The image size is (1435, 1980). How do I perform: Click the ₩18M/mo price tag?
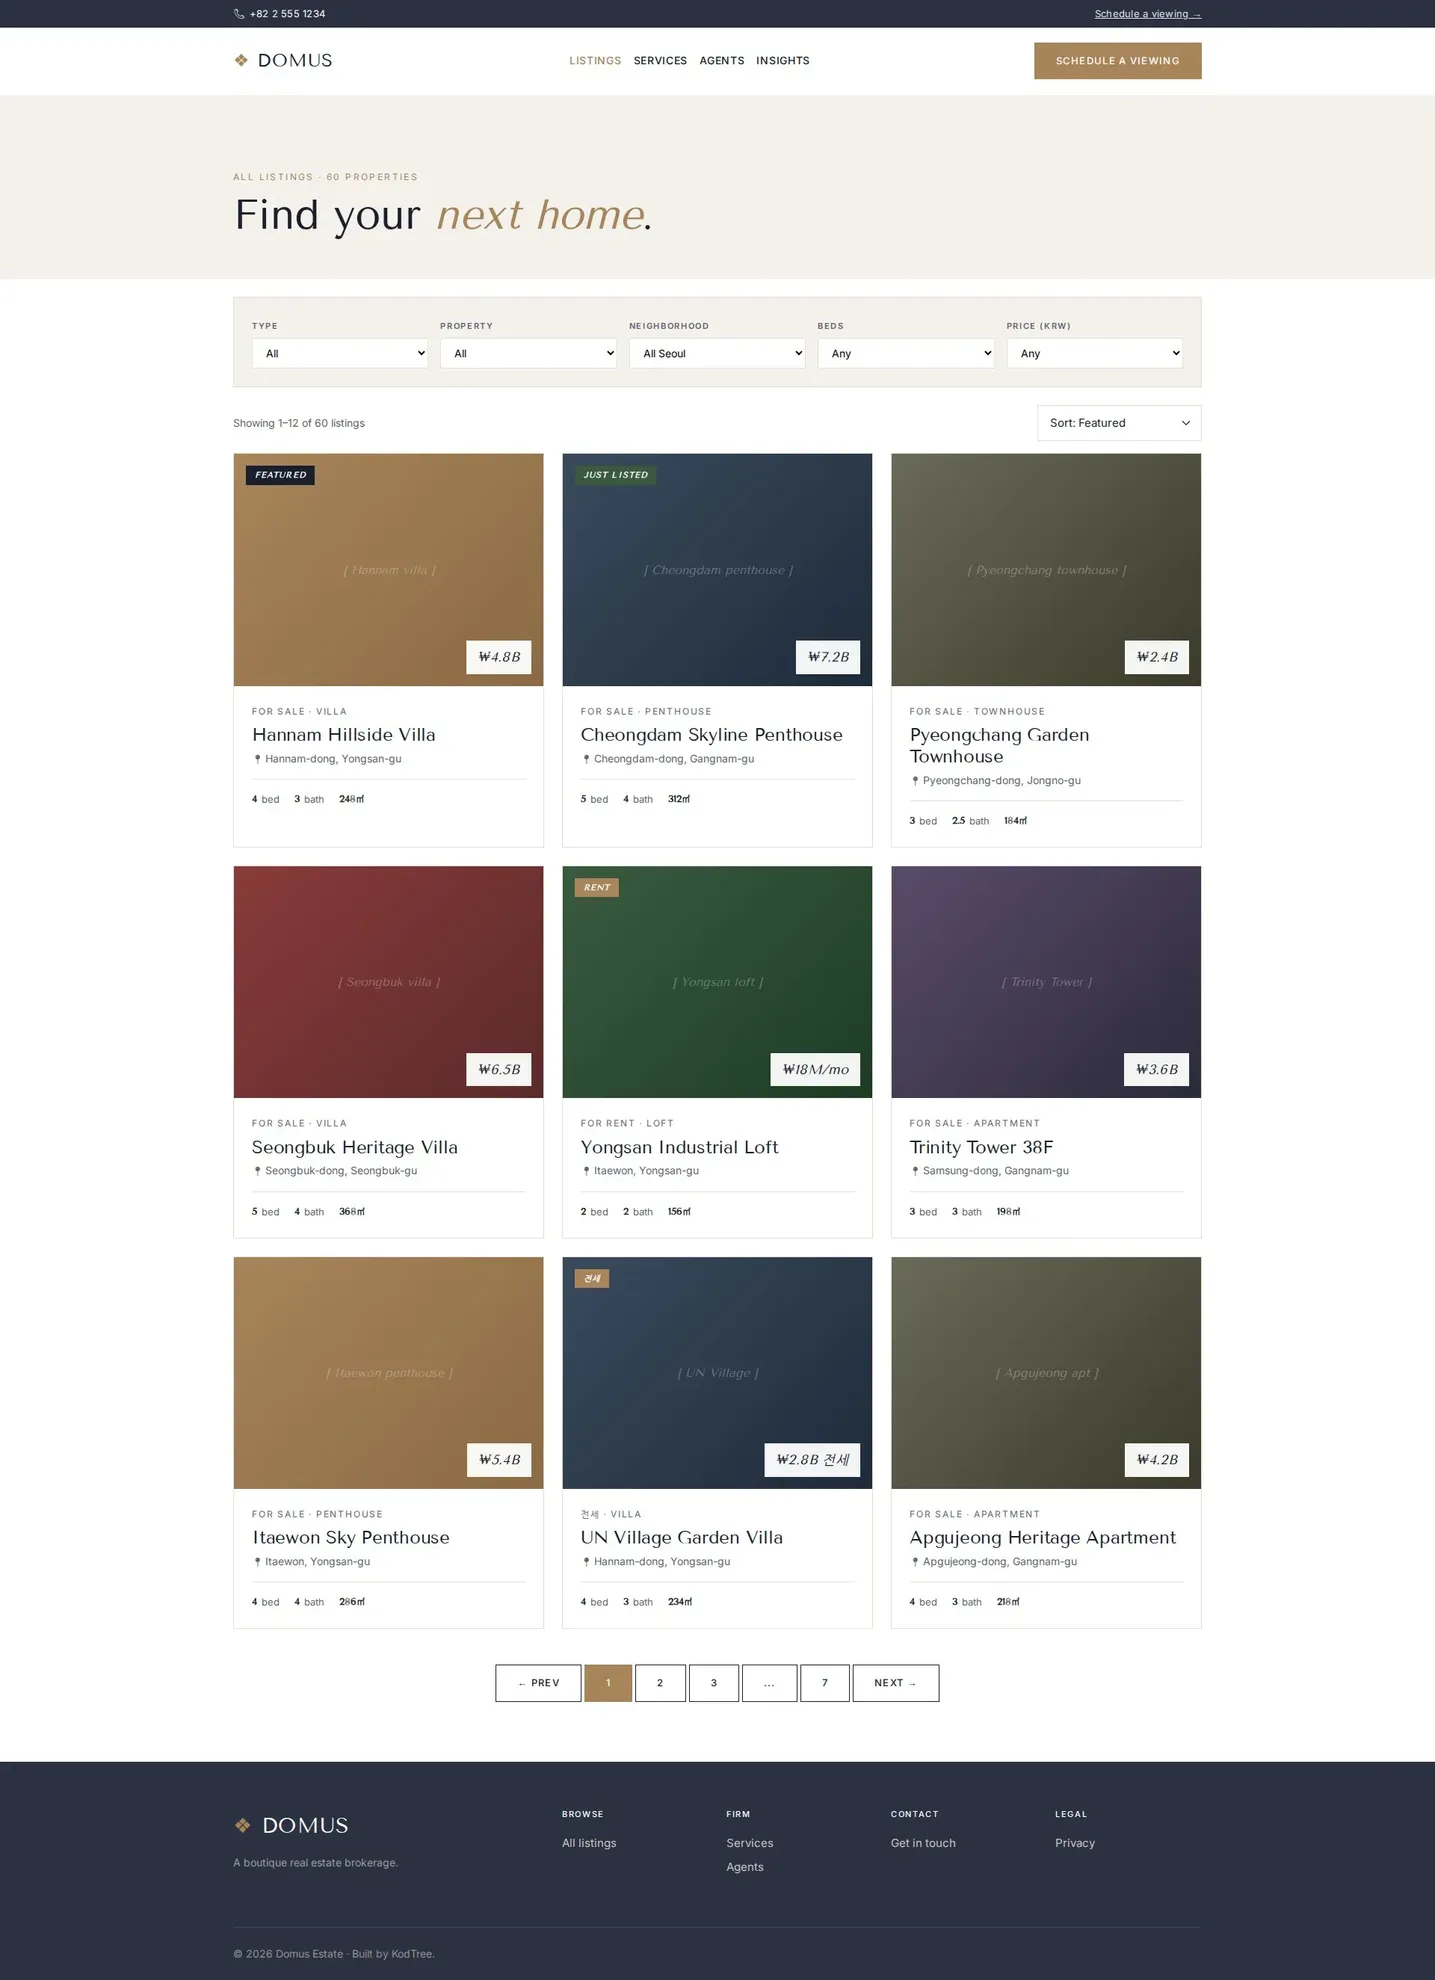pos(815,1069)
